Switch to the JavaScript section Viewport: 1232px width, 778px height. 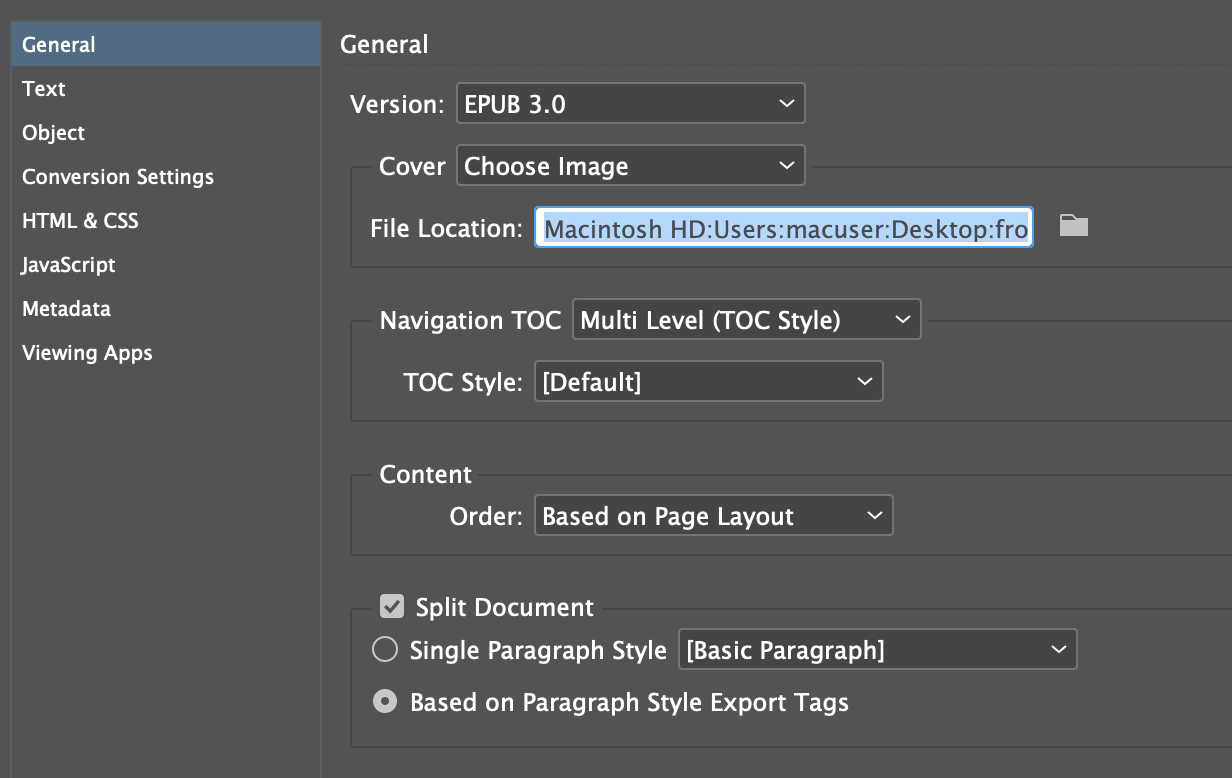pos(166,265)
